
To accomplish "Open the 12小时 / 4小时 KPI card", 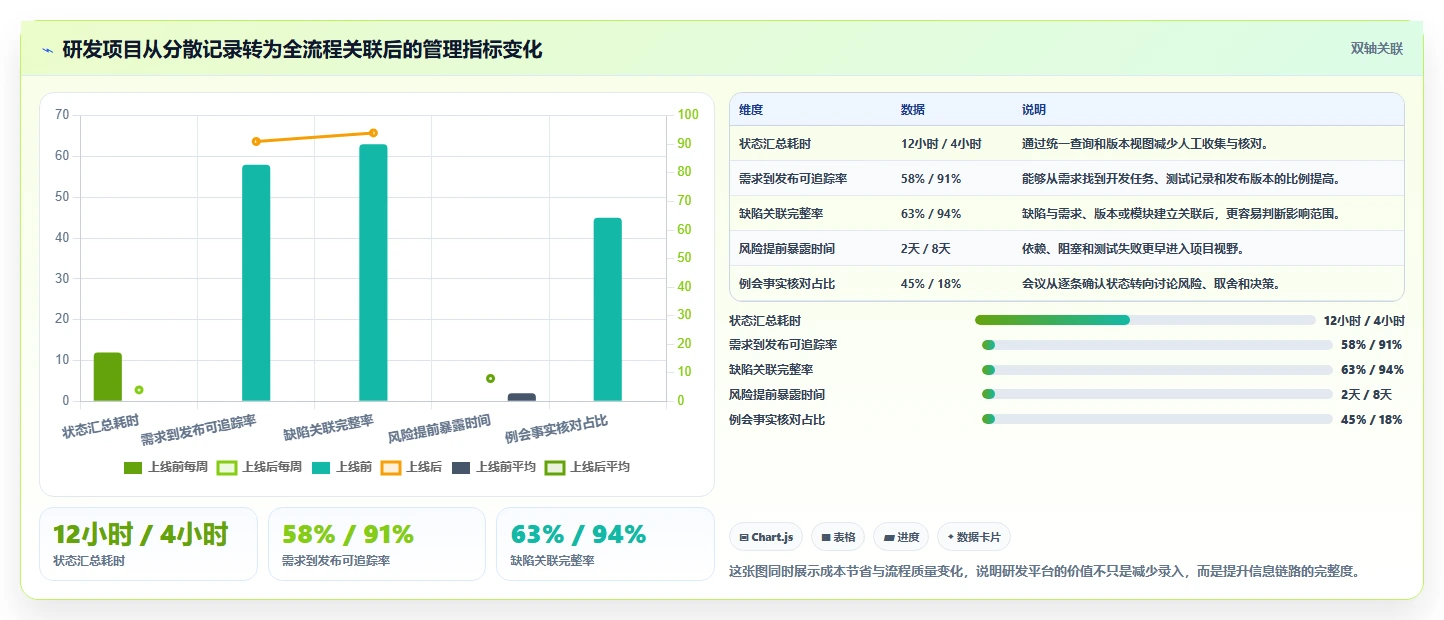I will click(x=148, y=544).
